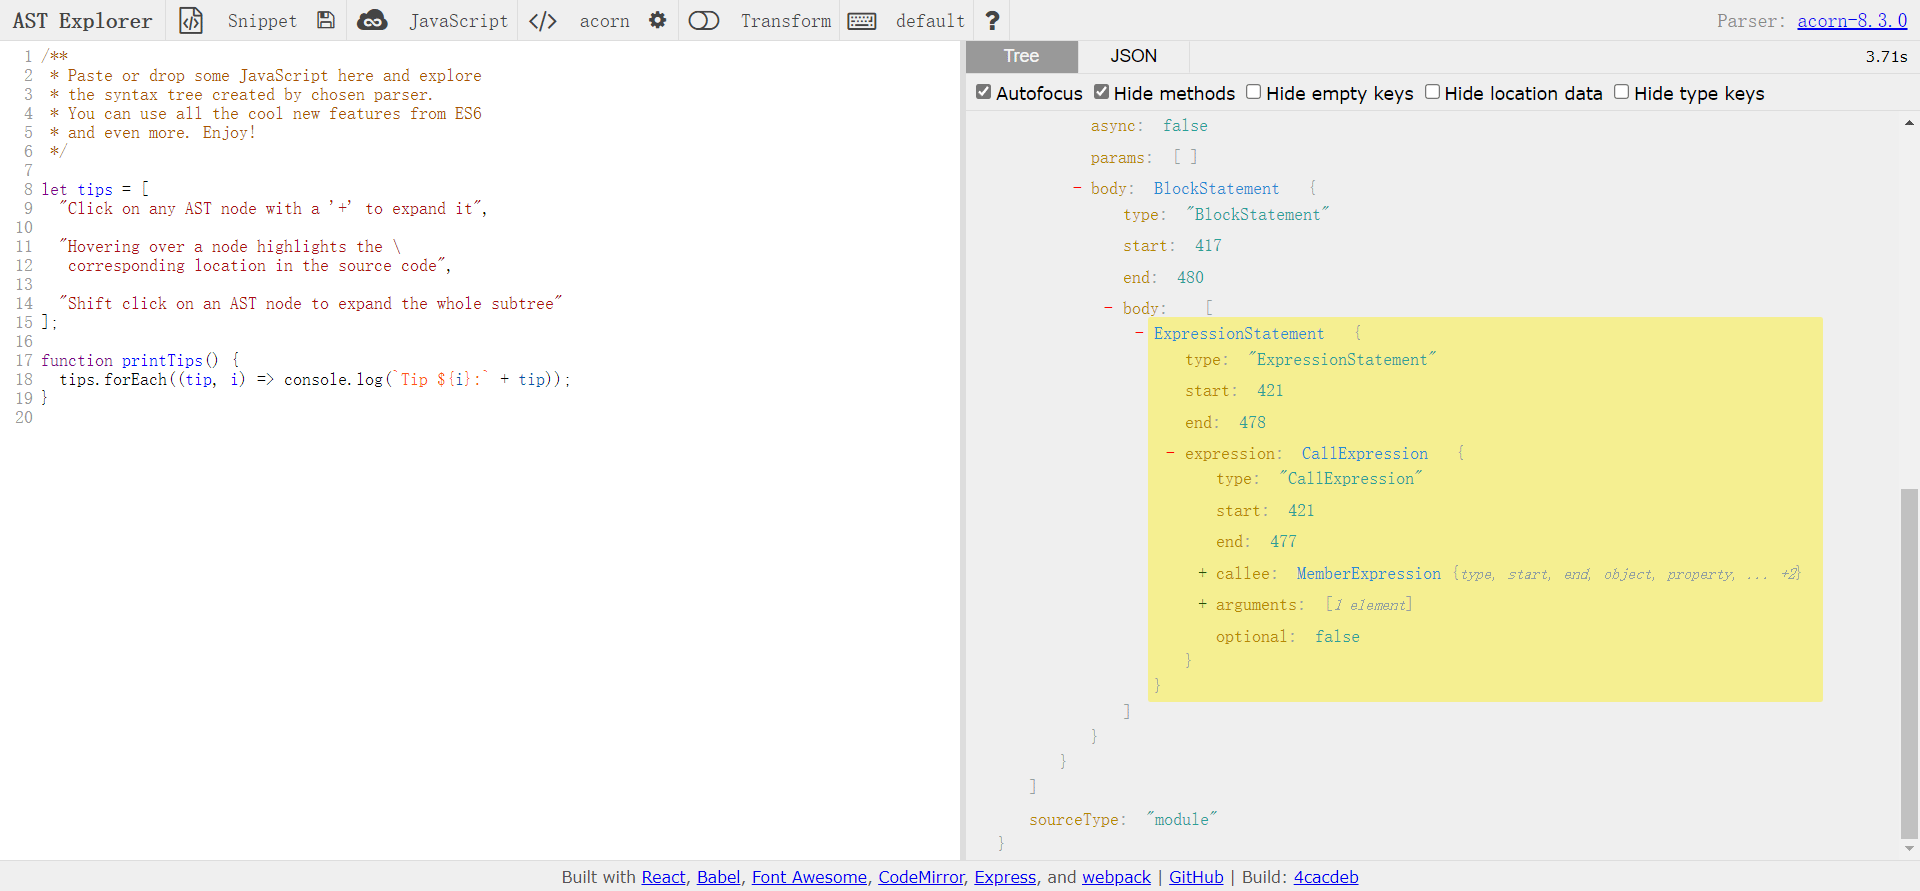Uncheck Hide methods checkbox
The width and height of the screenshot is (1920, 891).
(x=1101, y=92)
